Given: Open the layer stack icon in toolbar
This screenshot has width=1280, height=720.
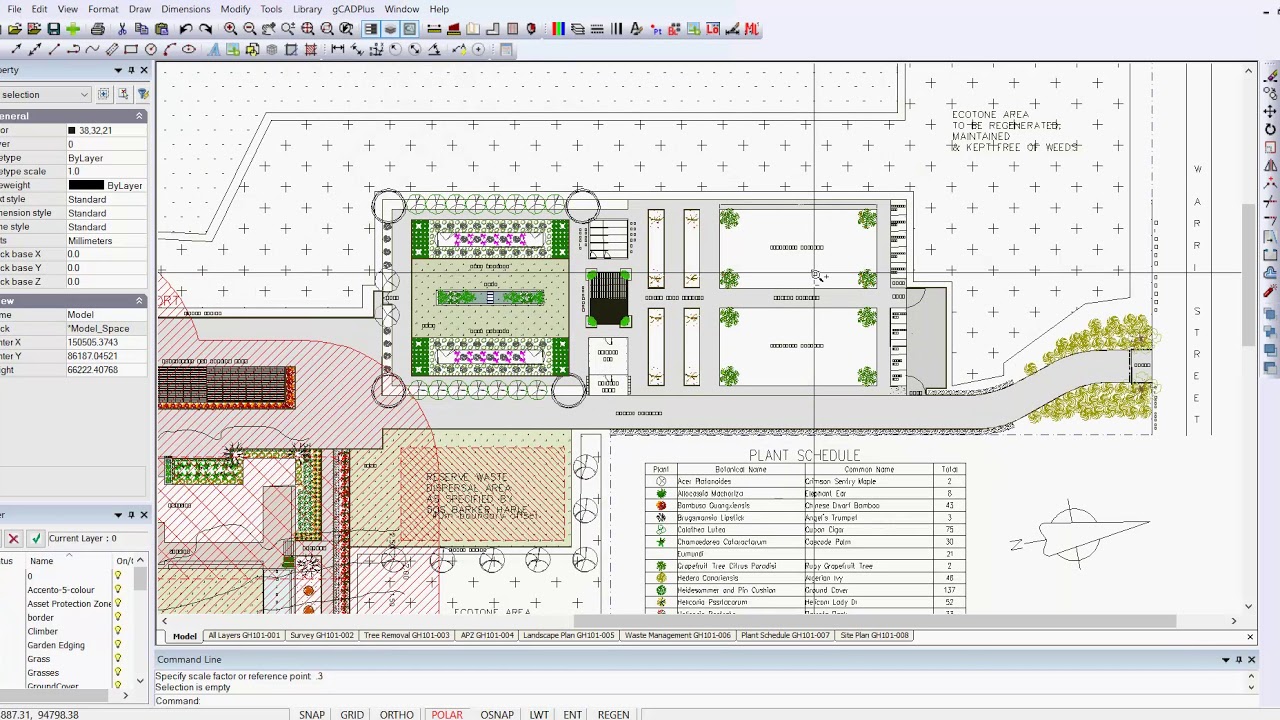Looking at the screenshot, I should click(578, 29).
